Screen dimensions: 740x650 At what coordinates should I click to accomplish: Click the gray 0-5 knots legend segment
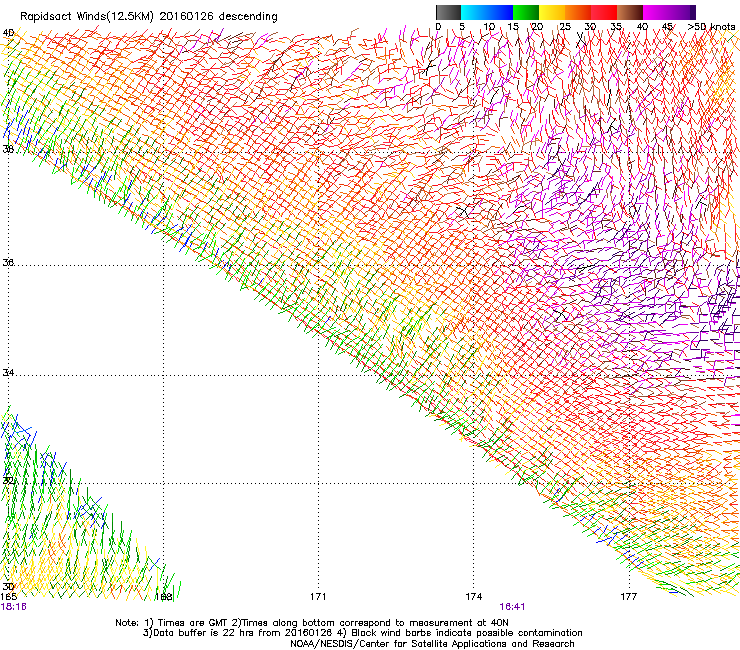click(448, 12)
